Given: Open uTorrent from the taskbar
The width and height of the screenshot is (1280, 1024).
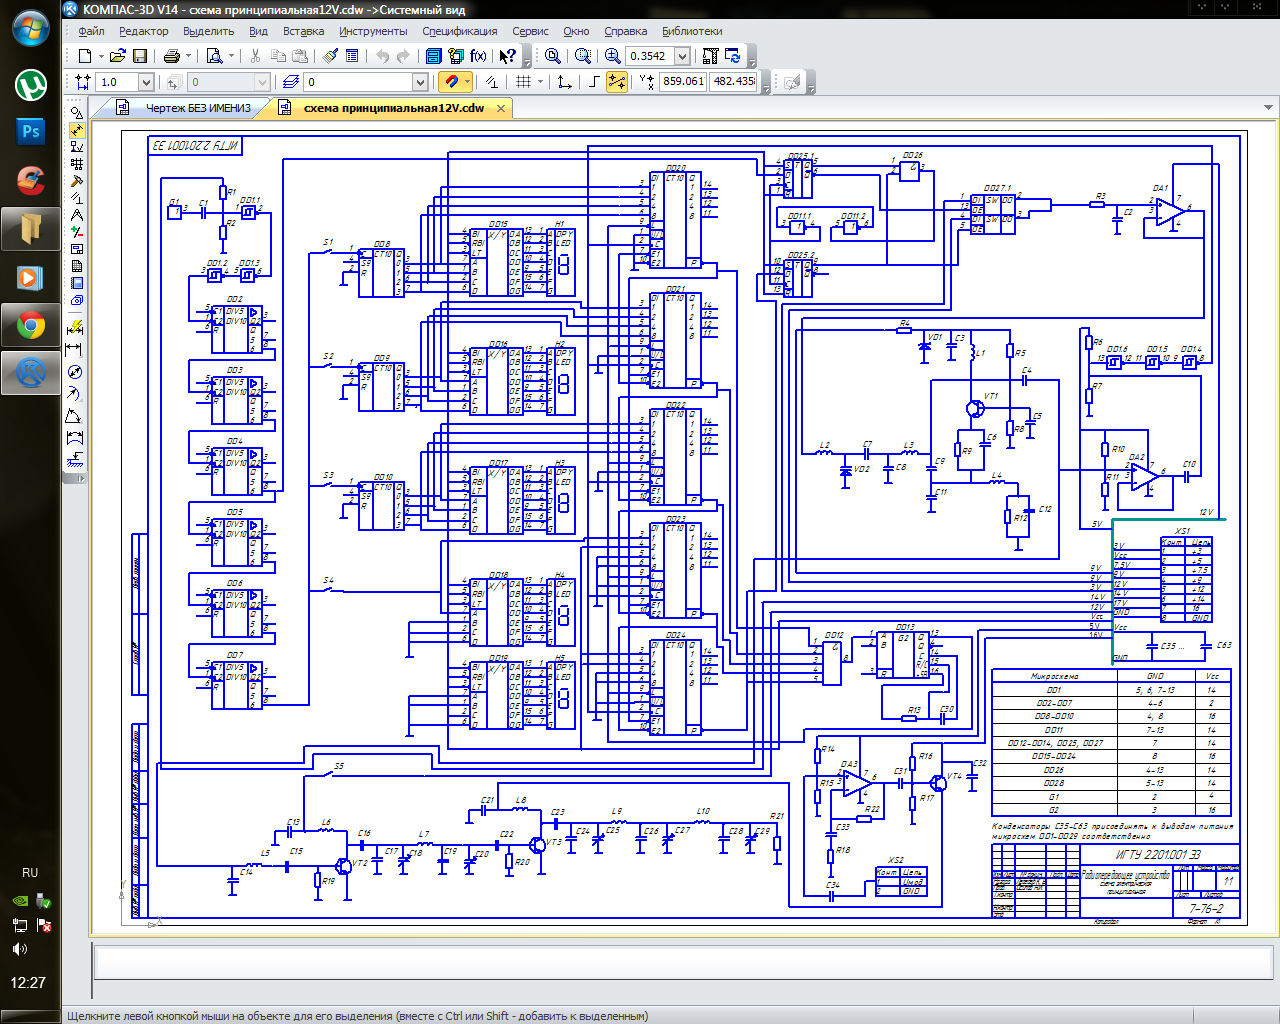Looking at the screenshot, I should coord(31,85).
